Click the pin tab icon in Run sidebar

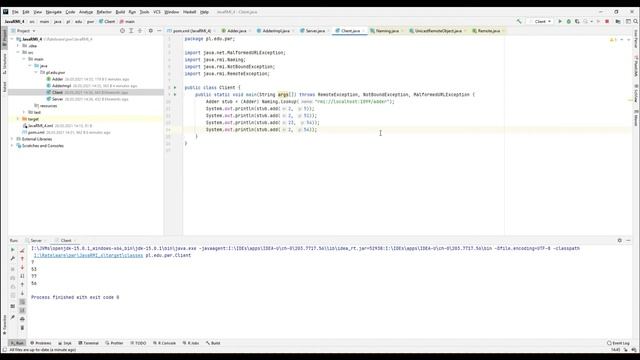pos(13,317)
